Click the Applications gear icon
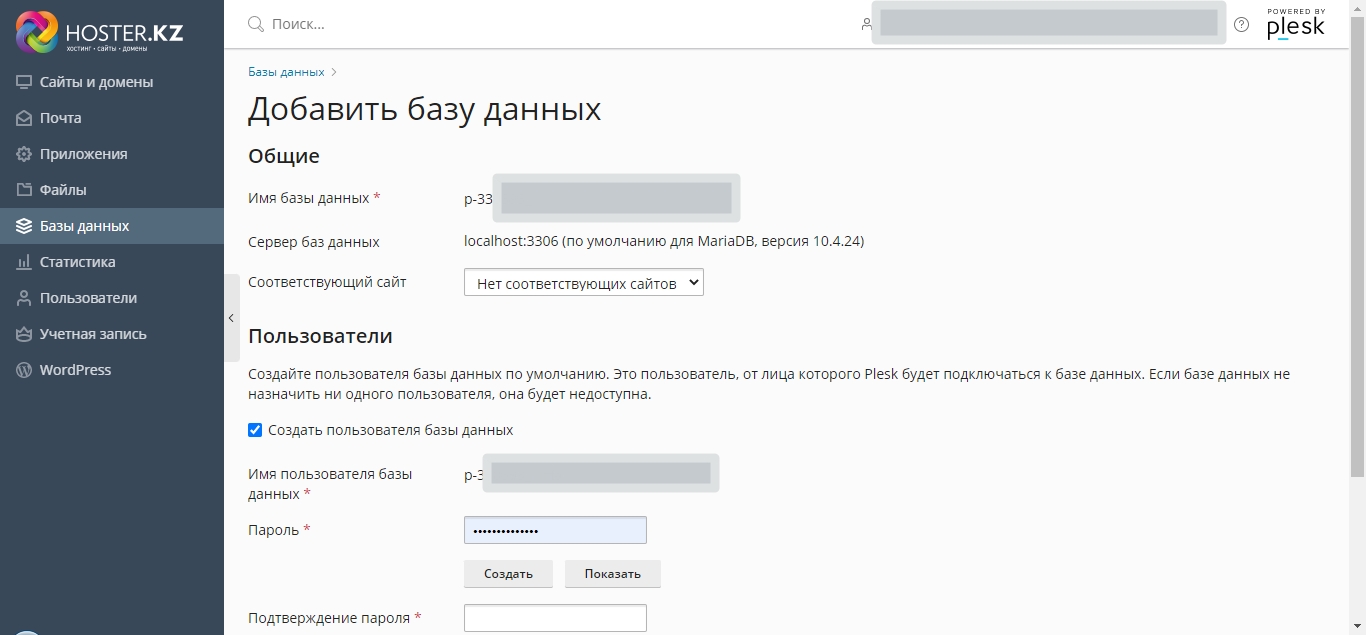 coord(24,154)
